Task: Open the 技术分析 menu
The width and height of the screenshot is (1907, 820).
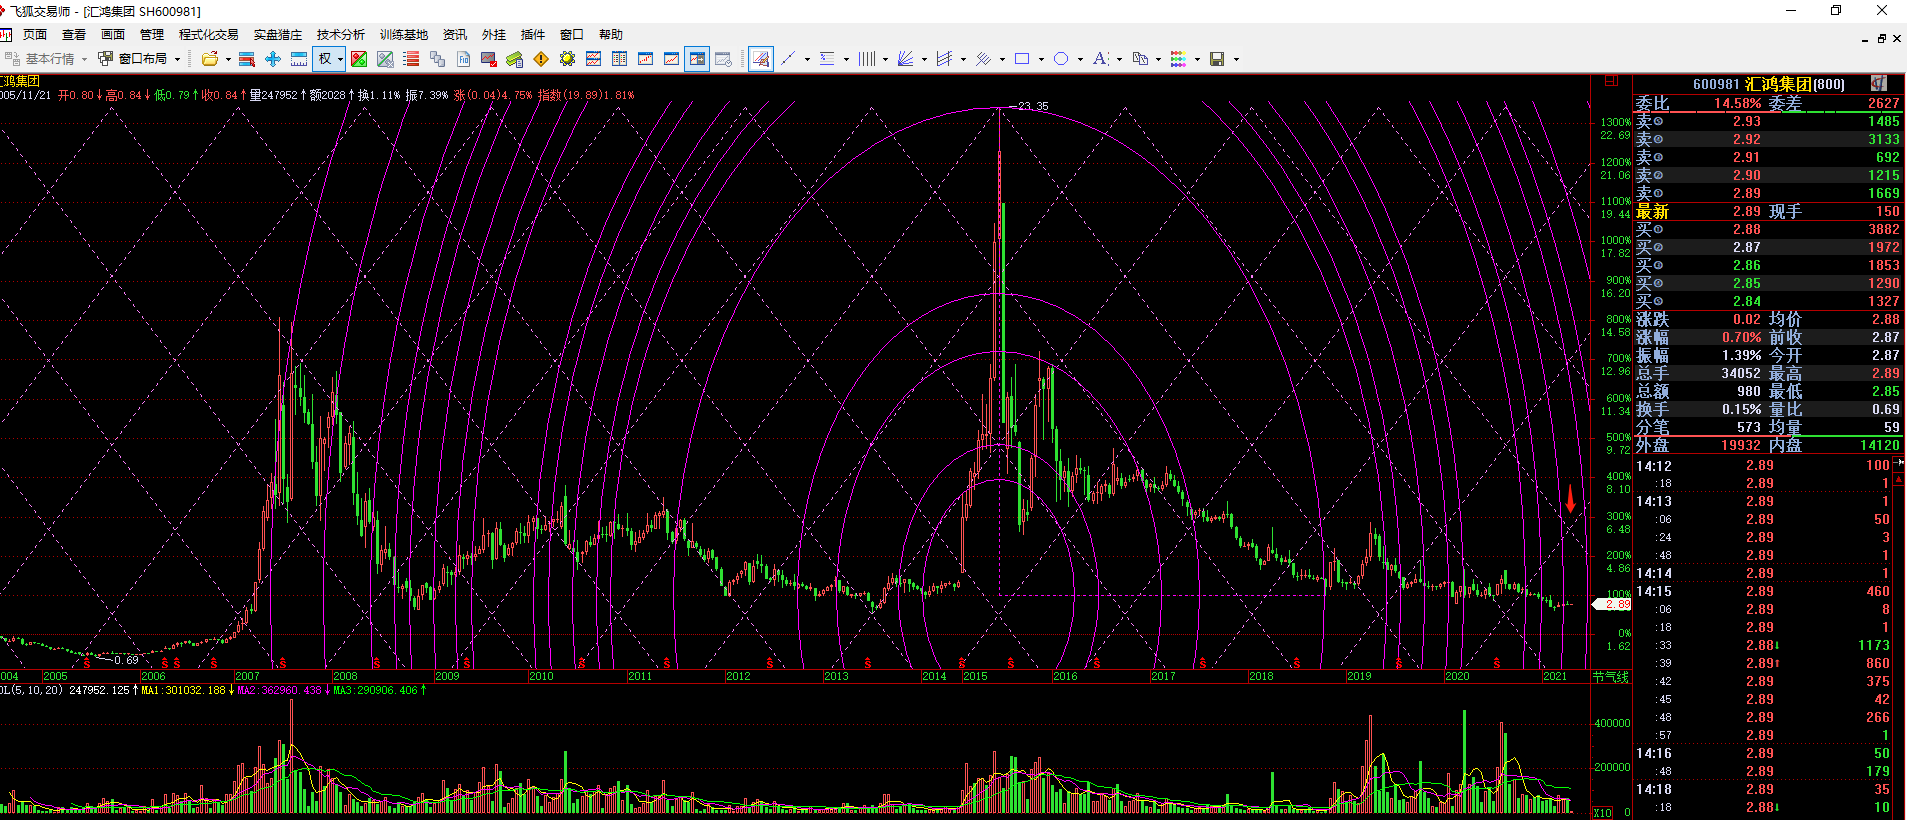Action: [341, 35]
